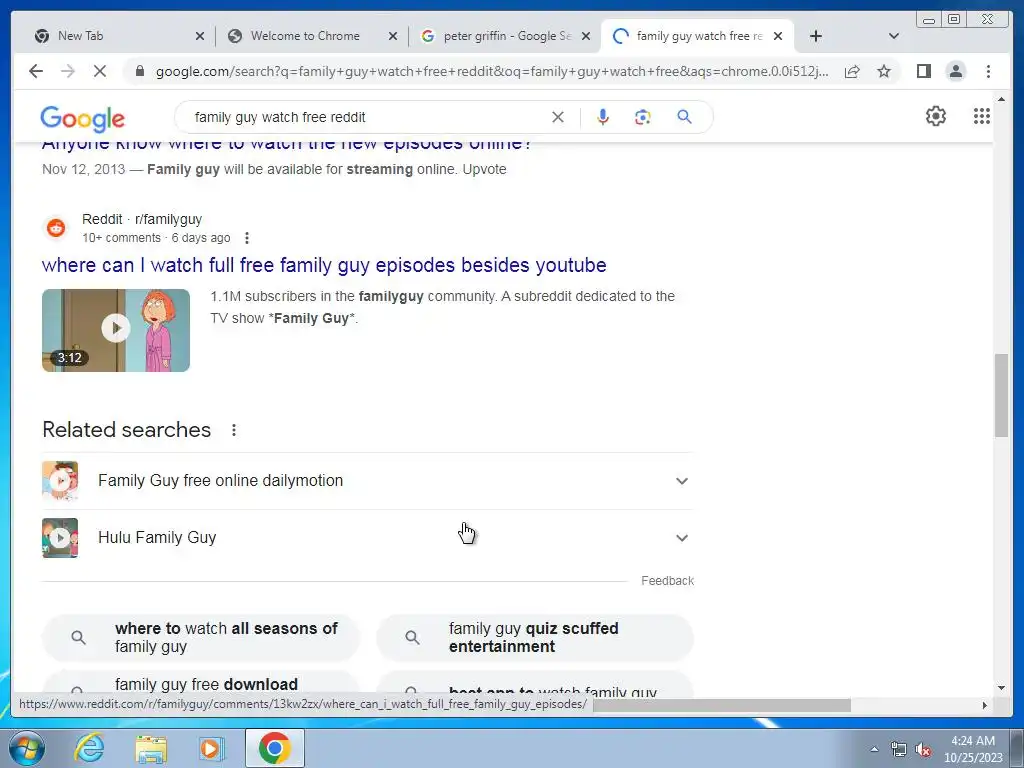Open Related searches options dots
1024x768 pixels.
pos(234,430)
